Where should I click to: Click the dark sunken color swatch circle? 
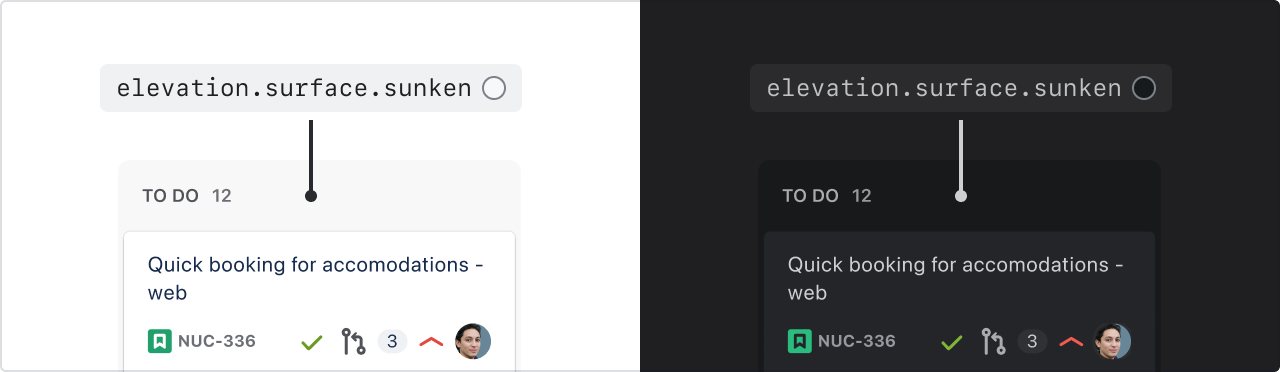1144,88
